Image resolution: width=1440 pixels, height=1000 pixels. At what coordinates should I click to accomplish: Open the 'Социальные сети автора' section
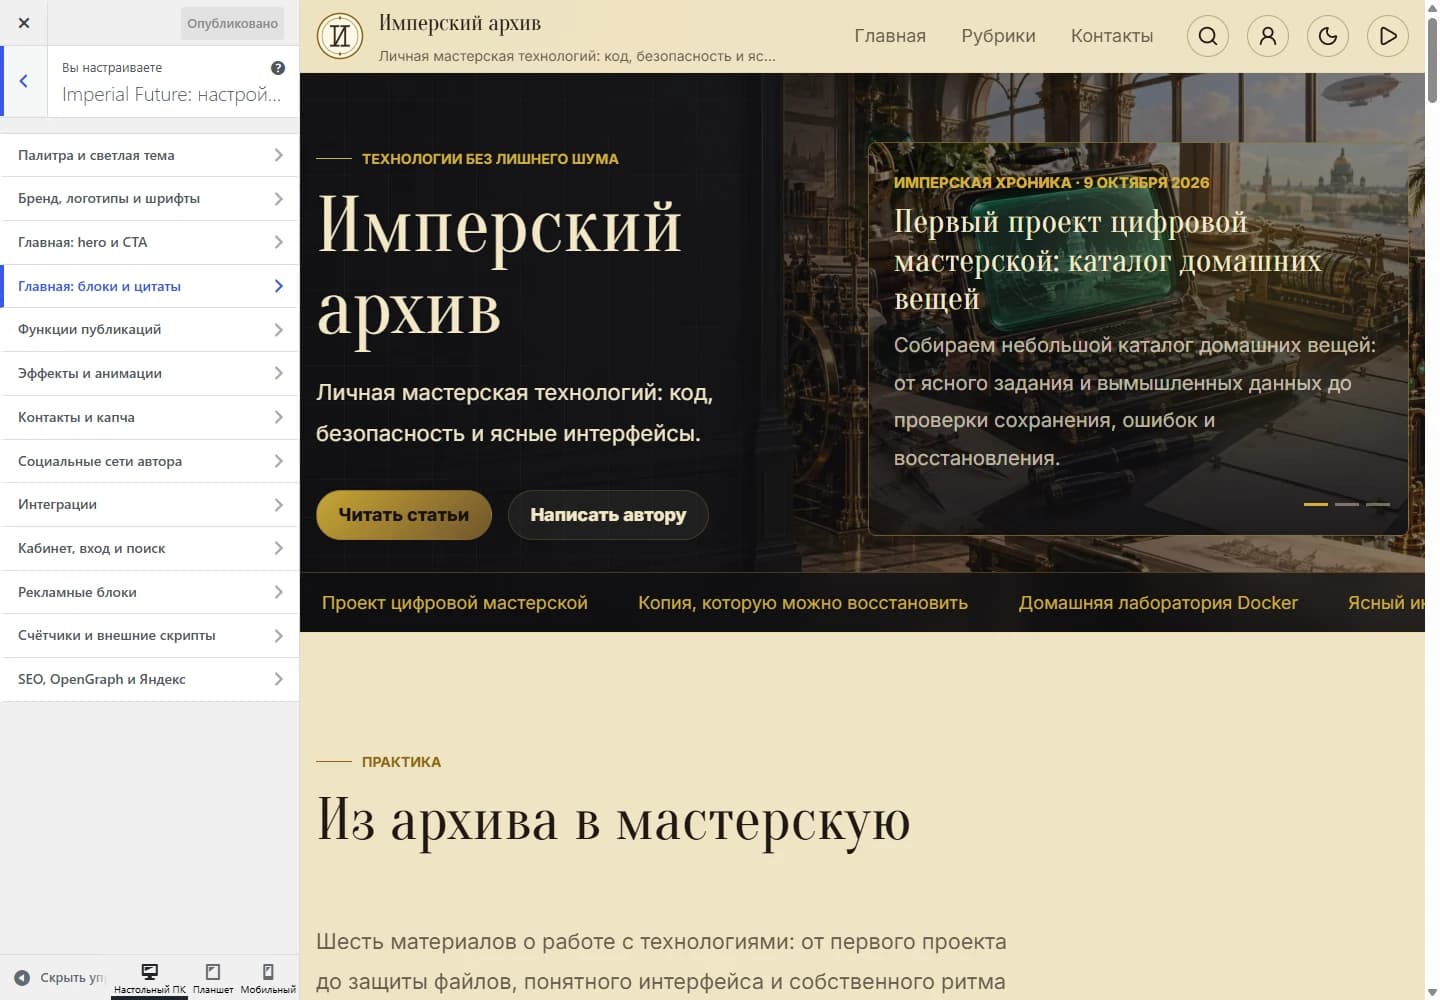point(150,461)
